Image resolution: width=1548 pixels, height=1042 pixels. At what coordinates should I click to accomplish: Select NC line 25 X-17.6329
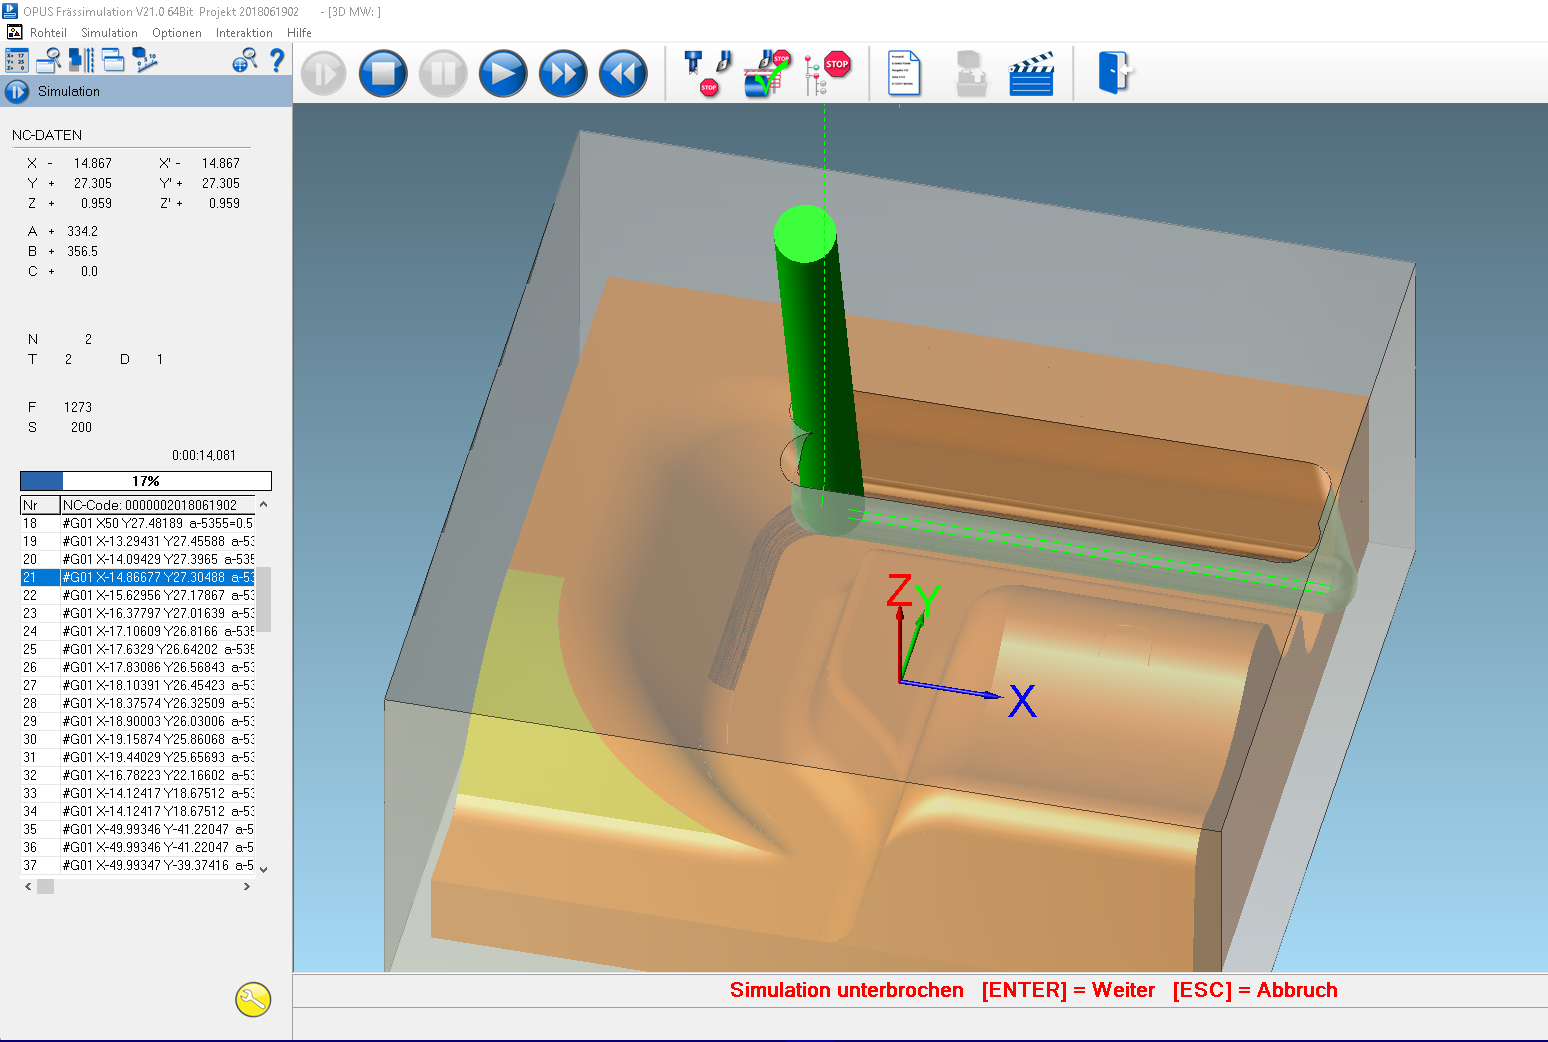(138, 649)
